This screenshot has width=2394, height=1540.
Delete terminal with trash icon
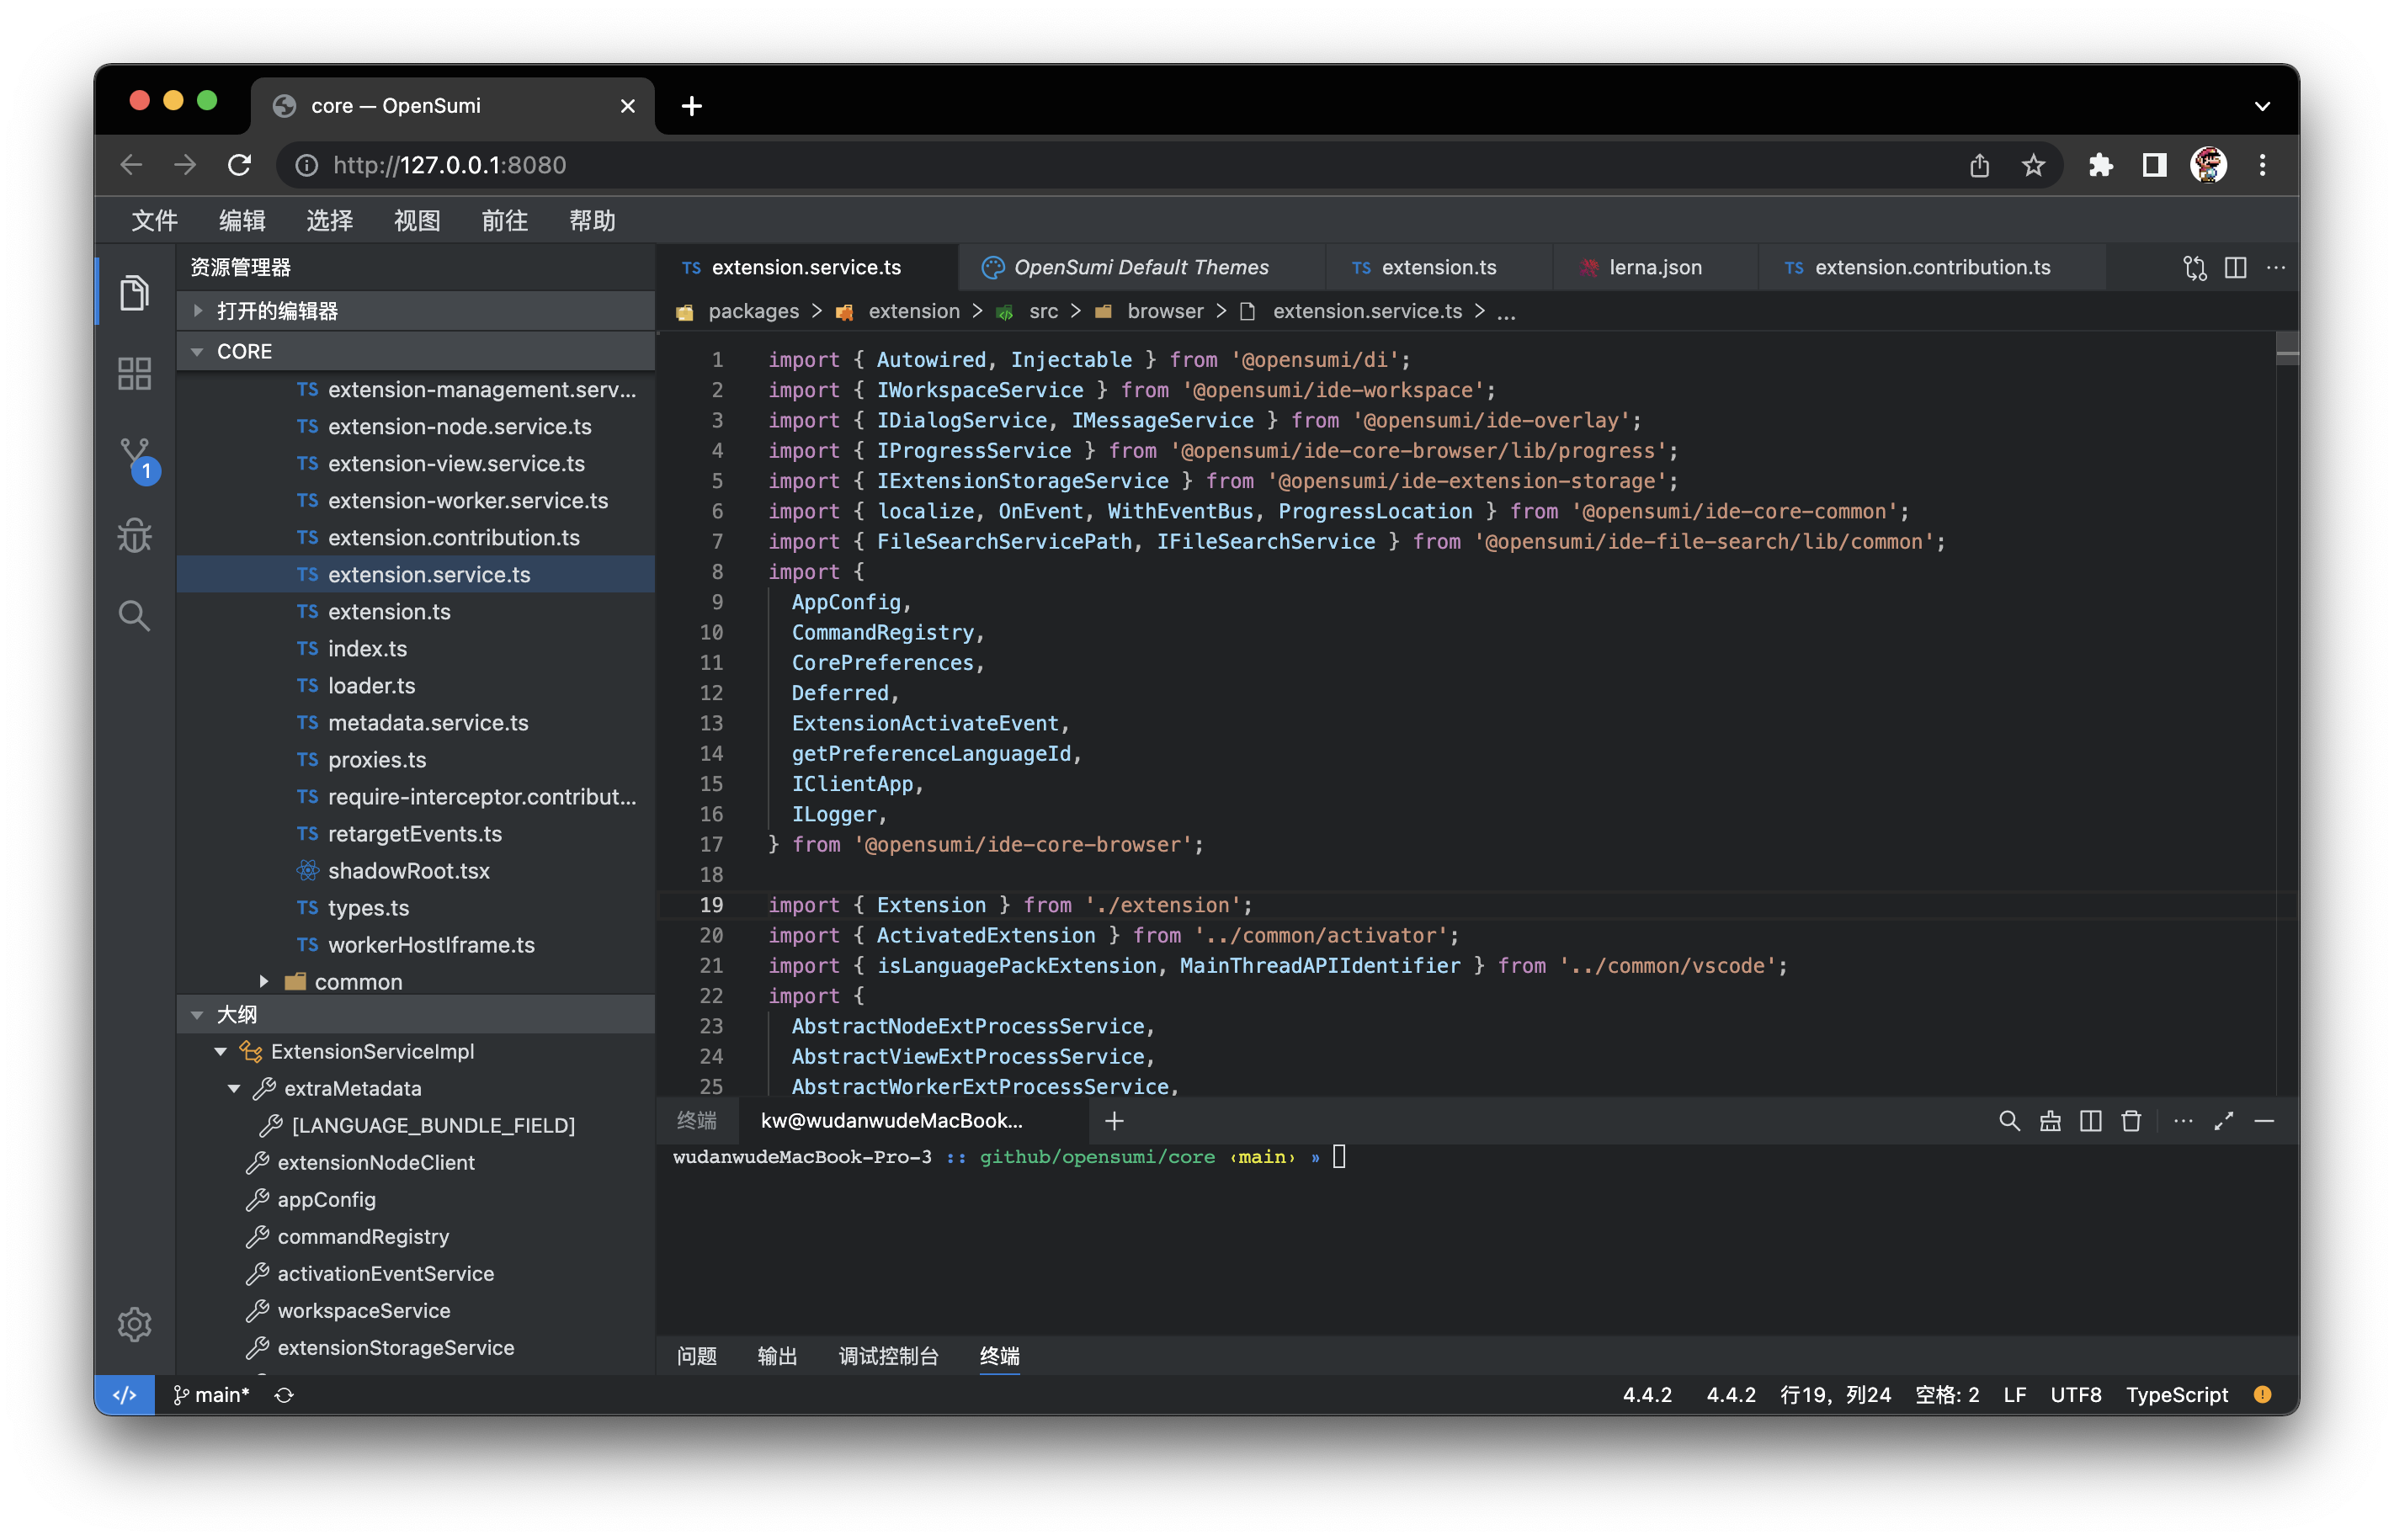click(2130, 1121)
